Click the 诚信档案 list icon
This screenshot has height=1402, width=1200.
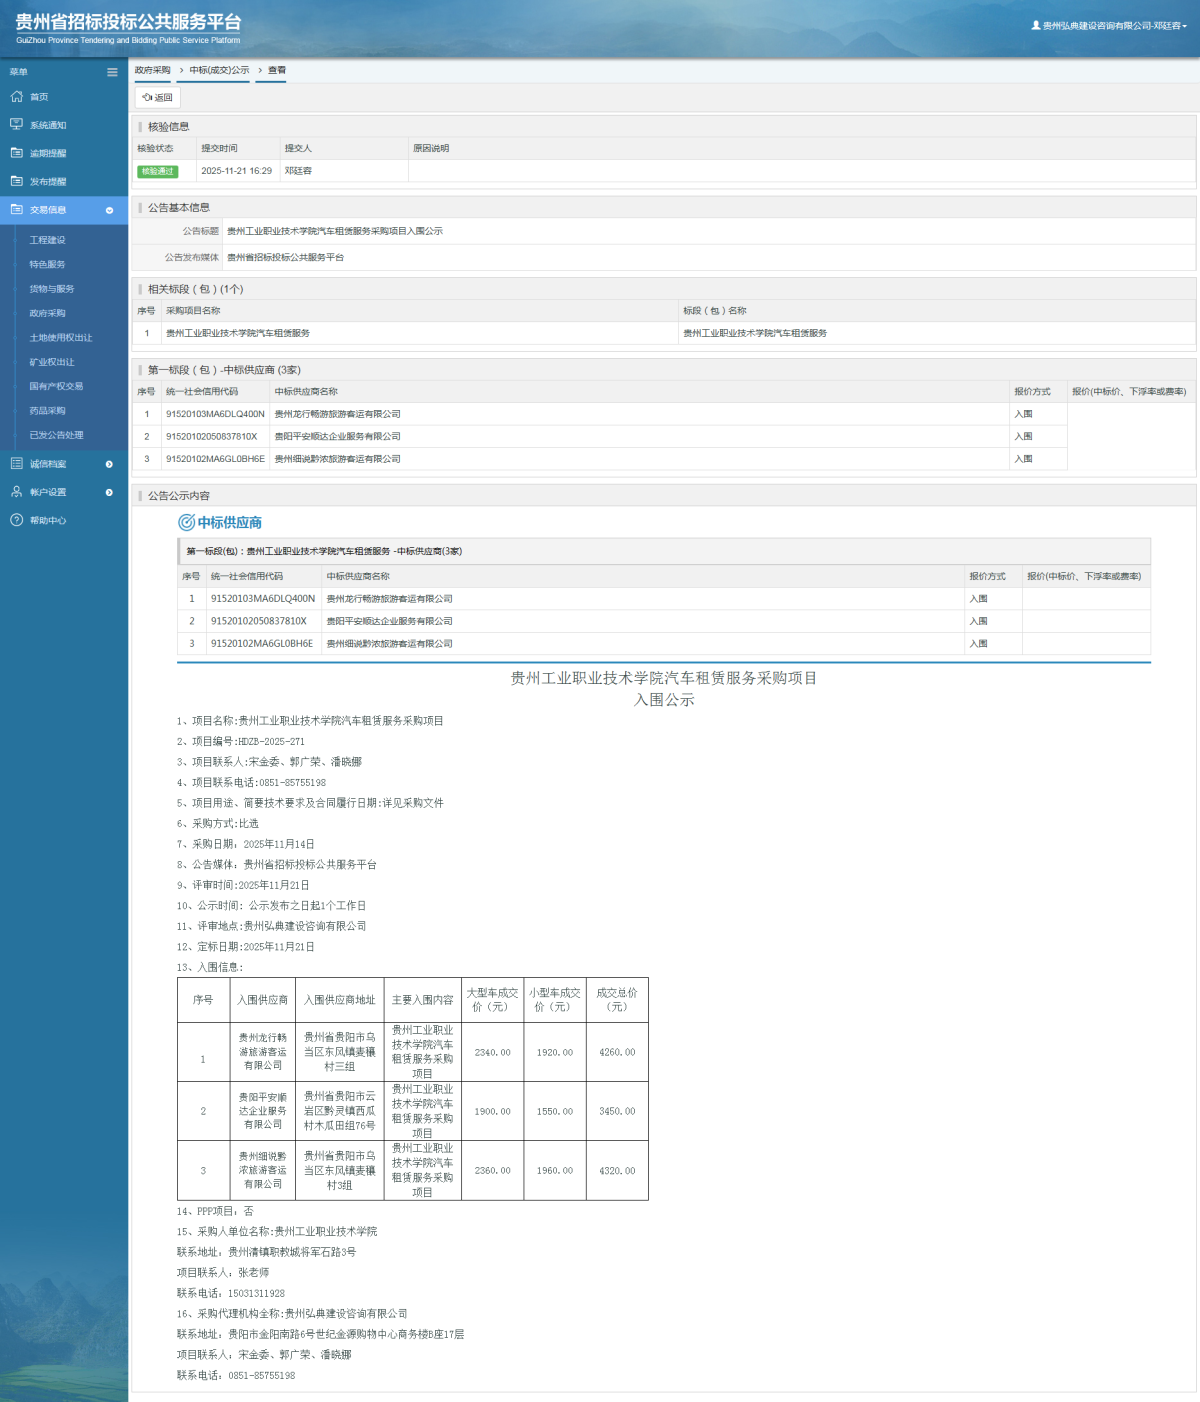16,464
